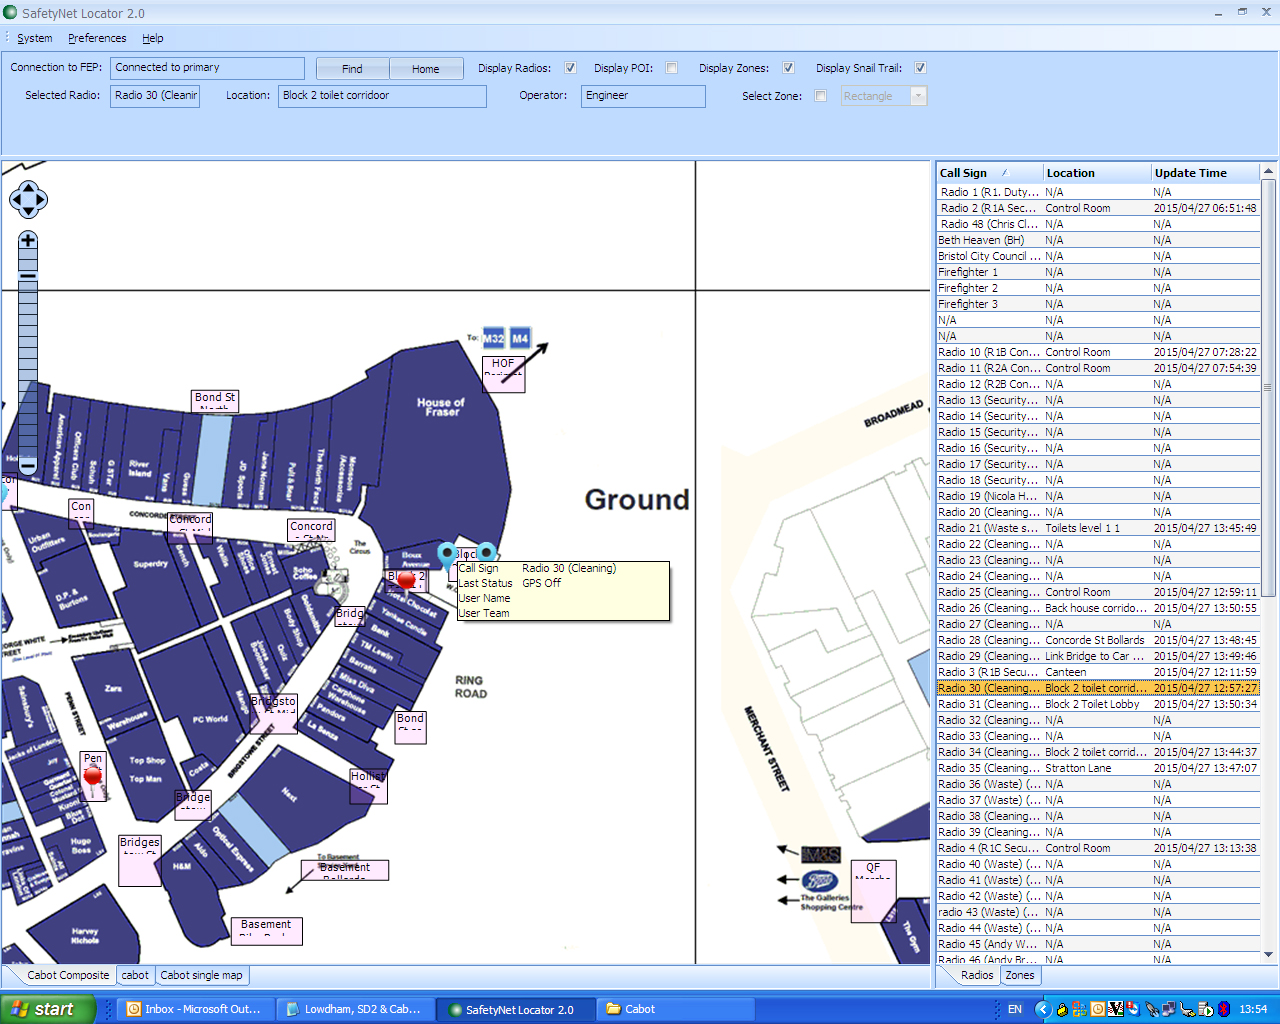Pan the map right with the right arrow
1280x1024 pixels.
coord(41,200)
